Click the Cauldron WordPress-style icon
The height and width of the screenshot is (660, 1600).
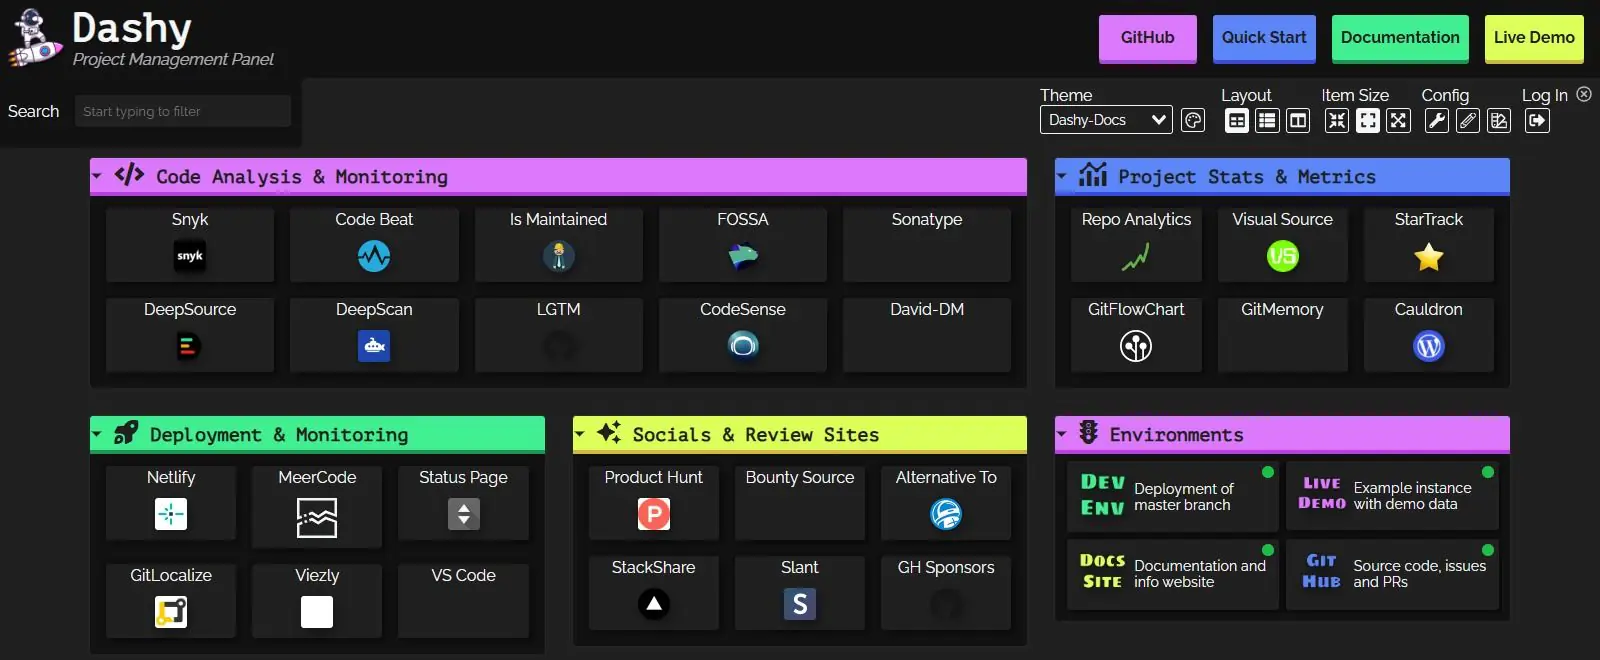point(1429,346)
